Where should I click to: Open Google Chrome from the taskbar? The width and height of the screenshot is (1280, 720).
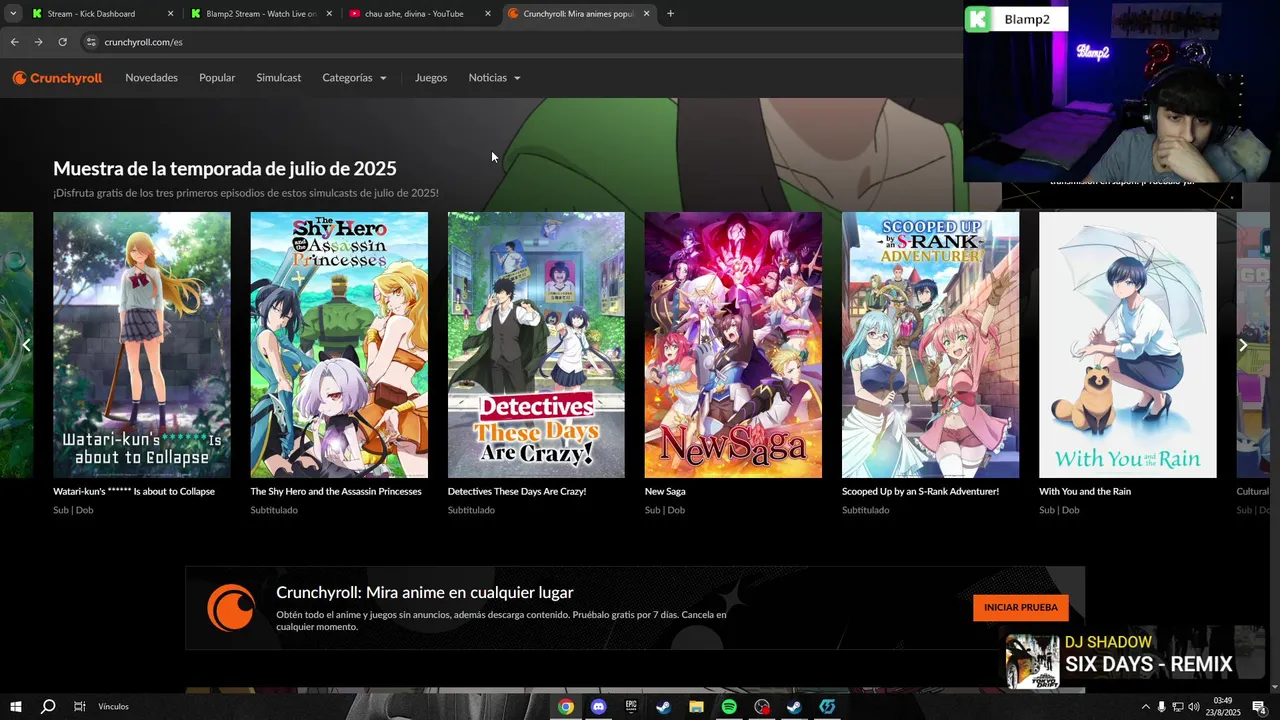point(566,707)
